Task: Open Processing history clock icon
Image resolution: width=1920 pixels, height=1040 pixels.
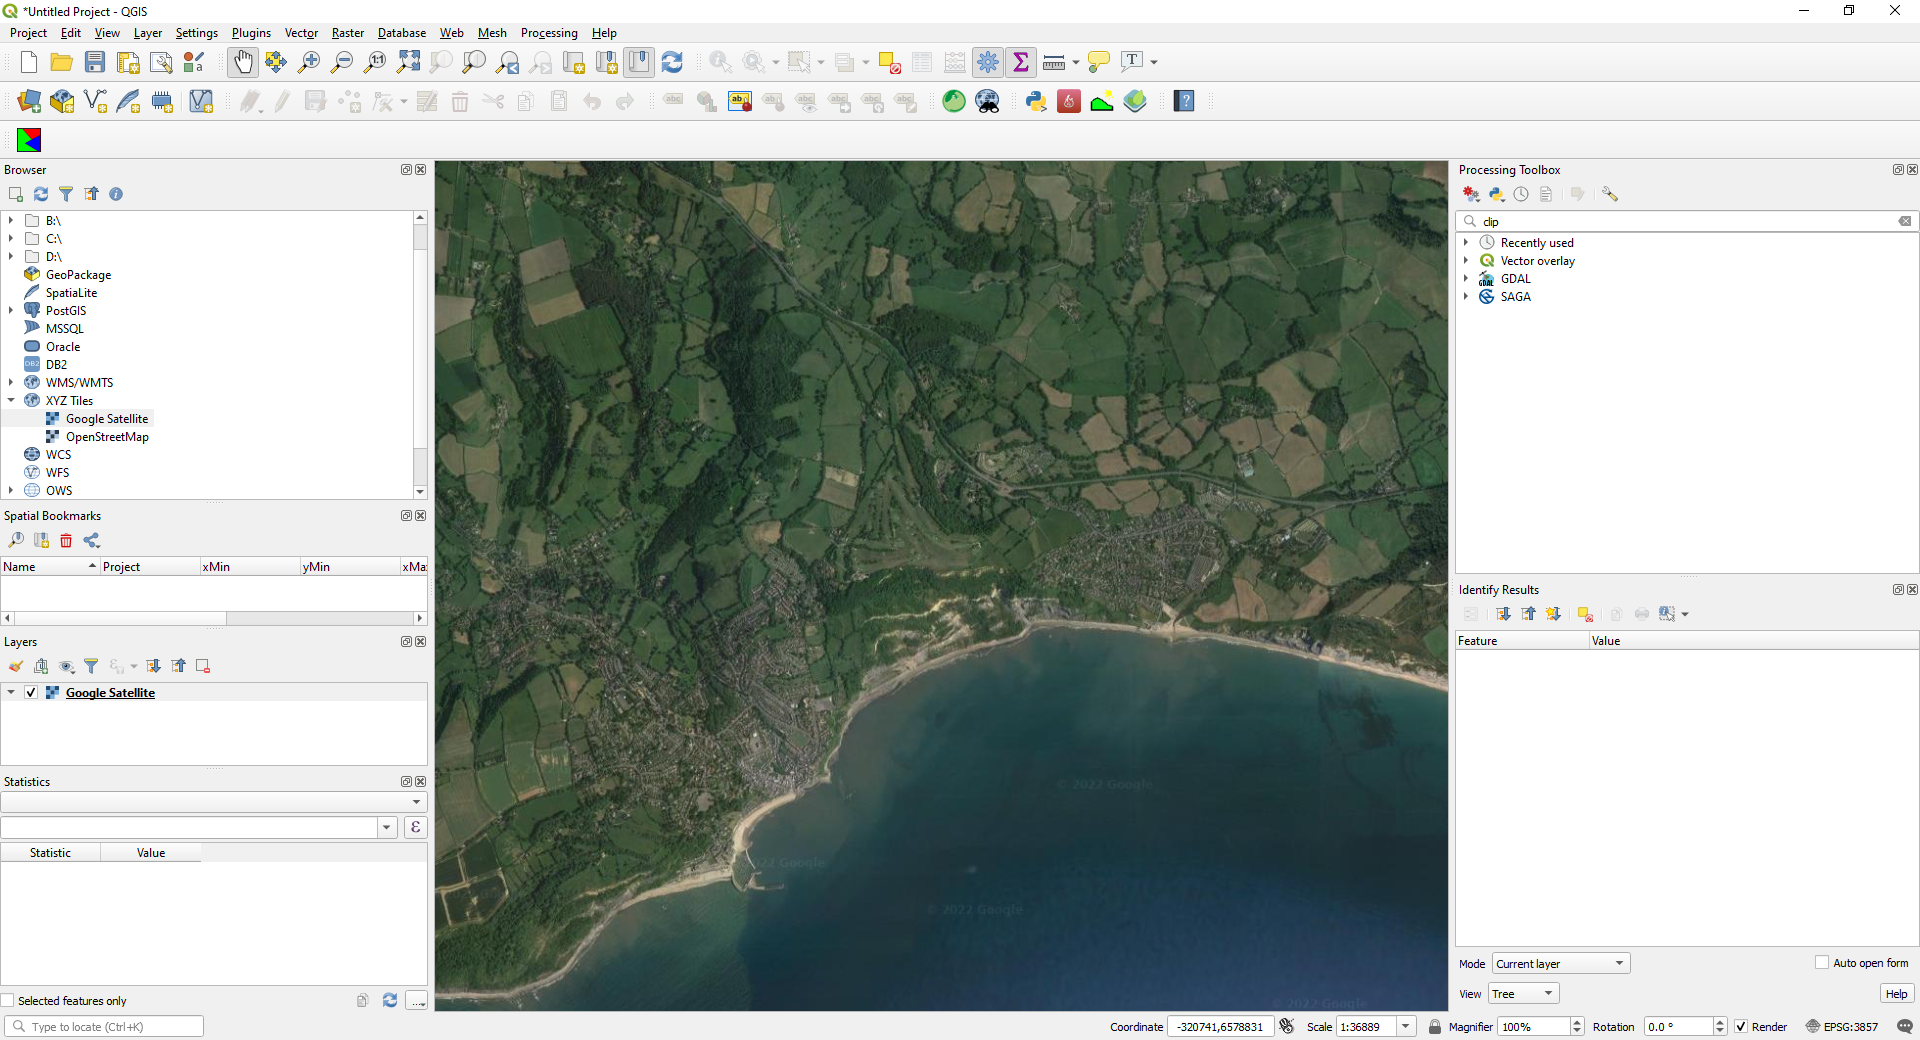Action: [x=1521, y=194]
